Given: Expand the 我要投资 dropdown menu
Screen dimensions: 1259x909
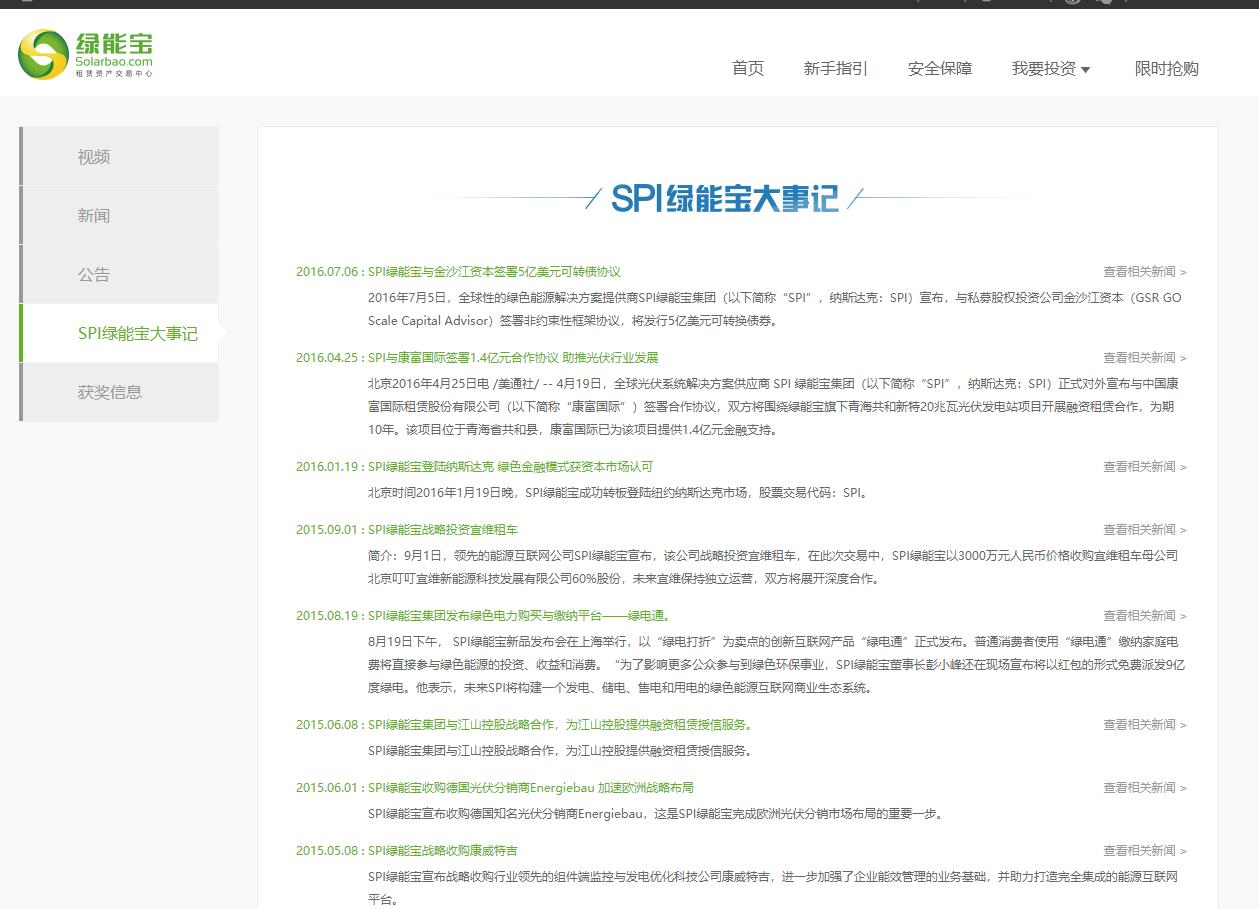Looking at the screenshot, I should [x=1051, y=69].
